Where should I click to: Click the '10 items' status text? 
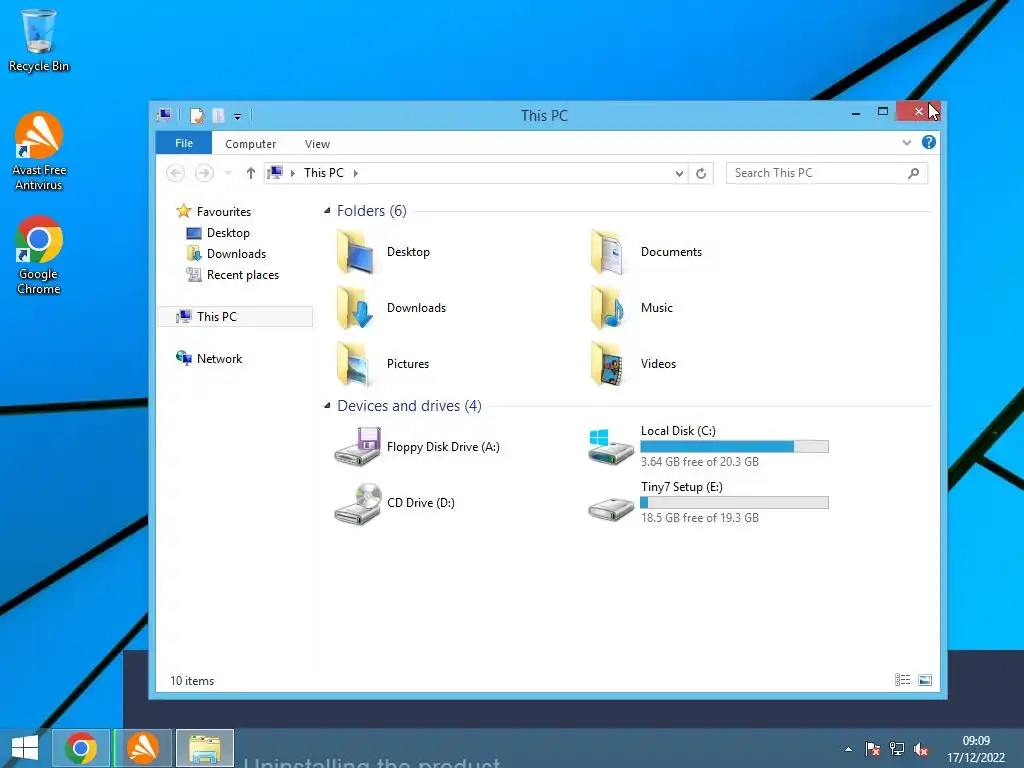pos(192,680)
